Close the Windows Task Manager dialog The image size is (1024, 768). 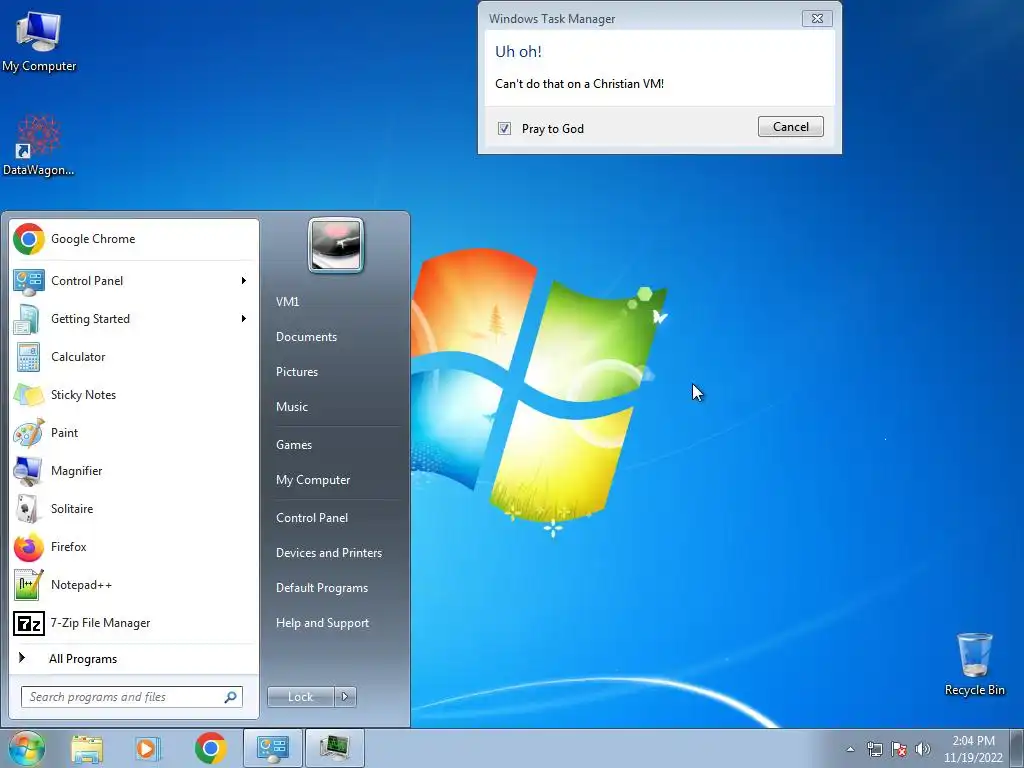pos(817,18)
